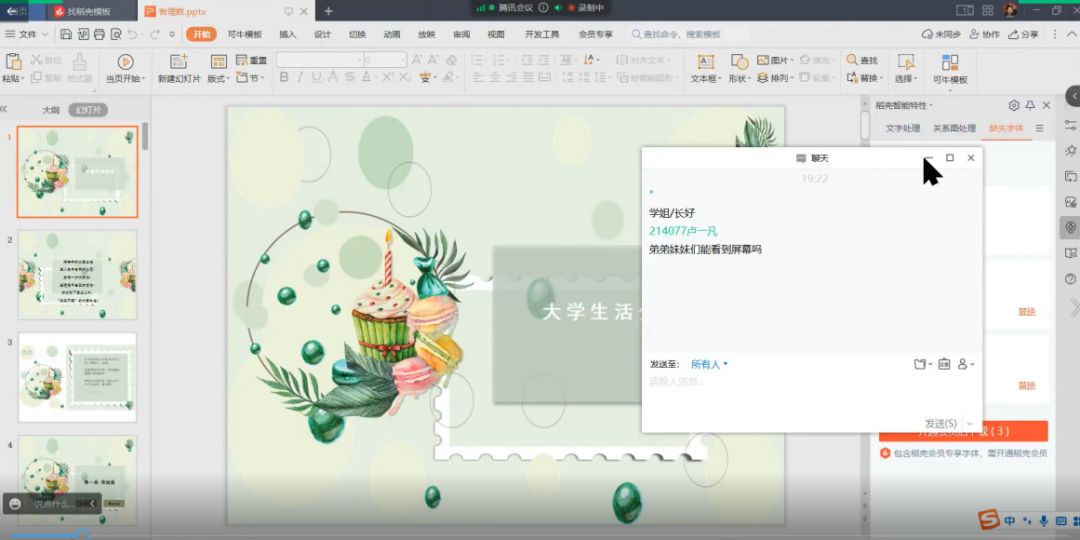Toggle bold formatting button
Viewport: 1080px width, 540px height.
284,78
